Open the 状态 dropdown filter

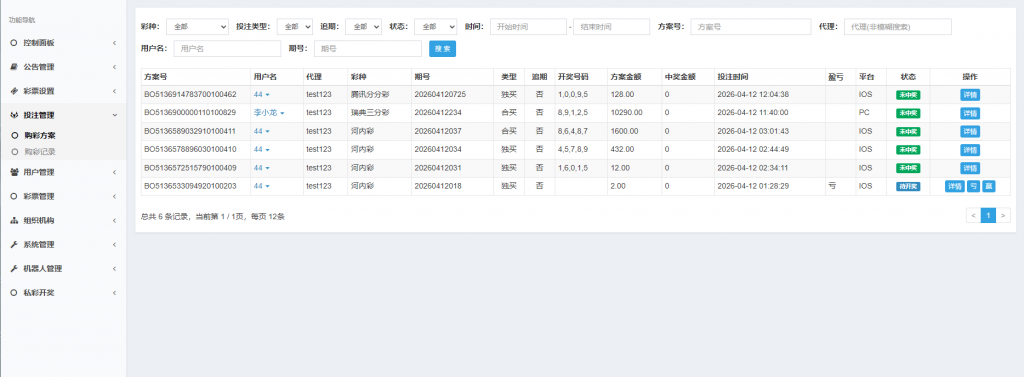coord(436,26)
